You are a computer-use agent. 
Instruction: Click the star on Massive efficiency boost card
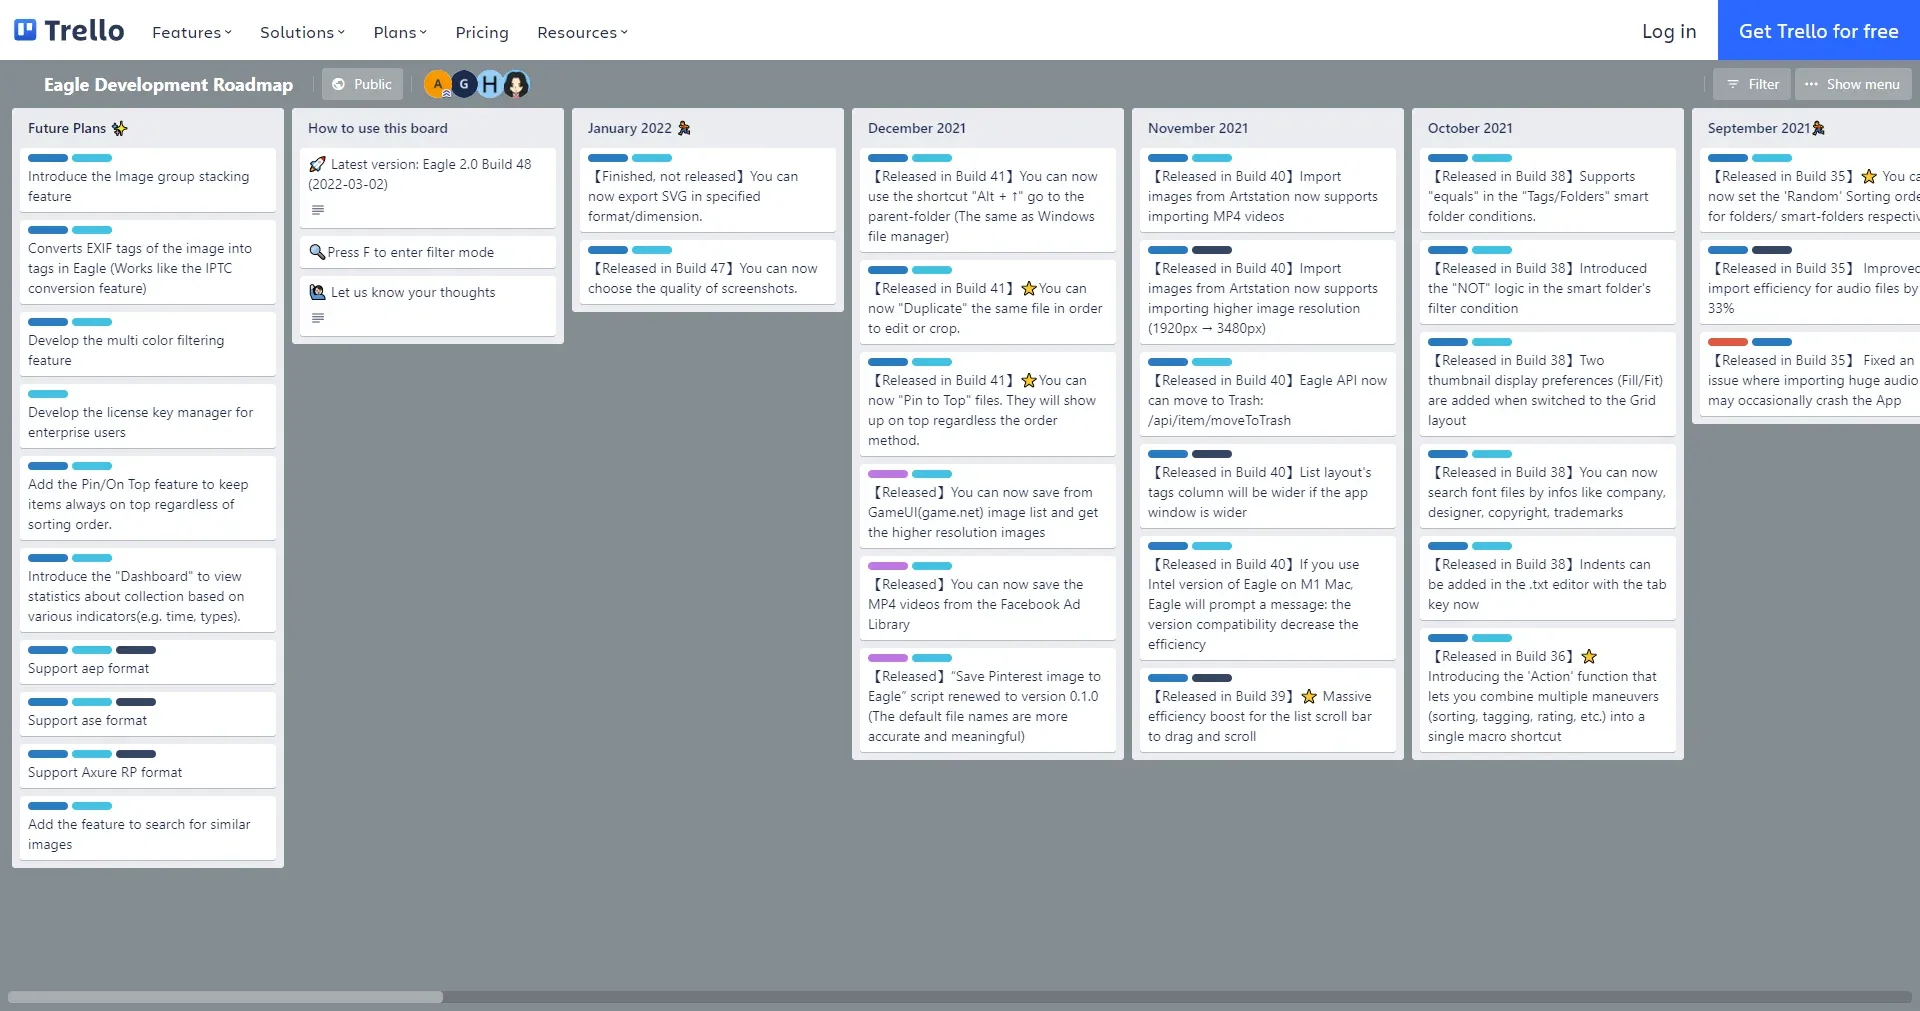click(1309, 696)
